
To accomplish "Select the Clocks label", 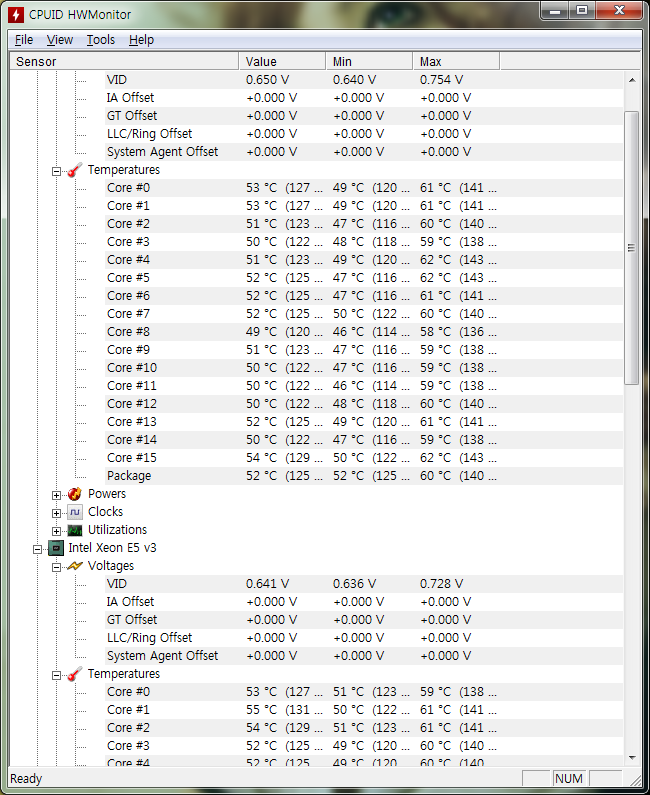I will point(105,512).
